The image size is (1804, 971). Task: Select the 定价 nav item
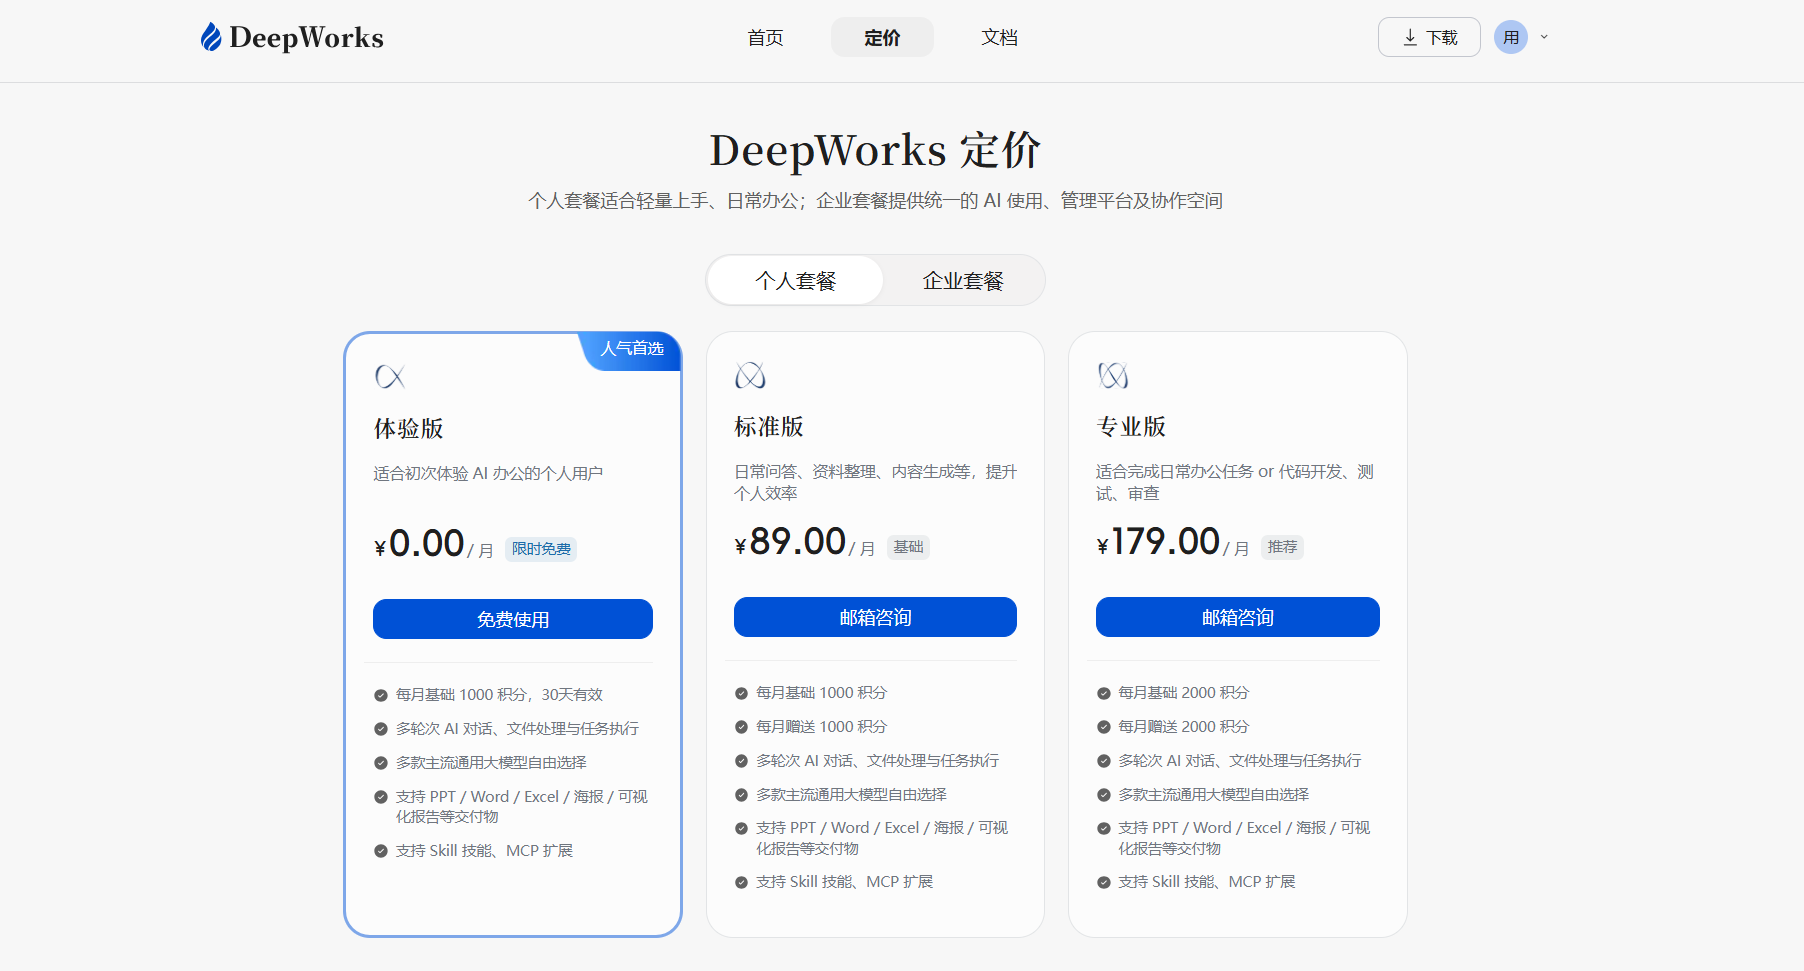coord(882,37)
